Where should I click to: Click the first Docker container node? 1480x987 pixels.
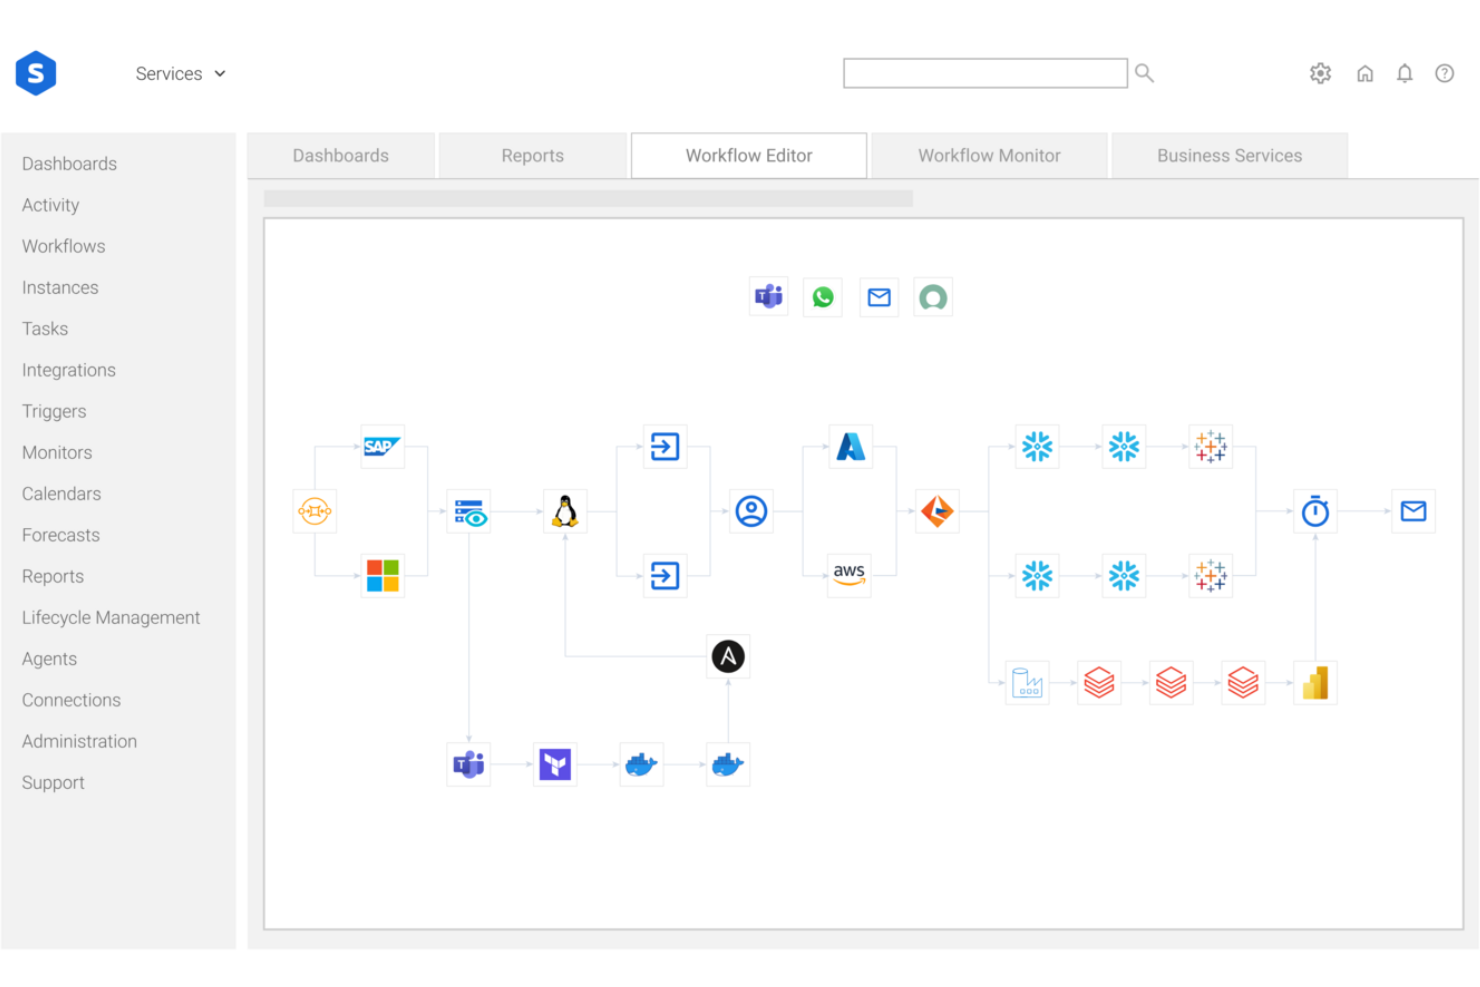pos(641,764)
